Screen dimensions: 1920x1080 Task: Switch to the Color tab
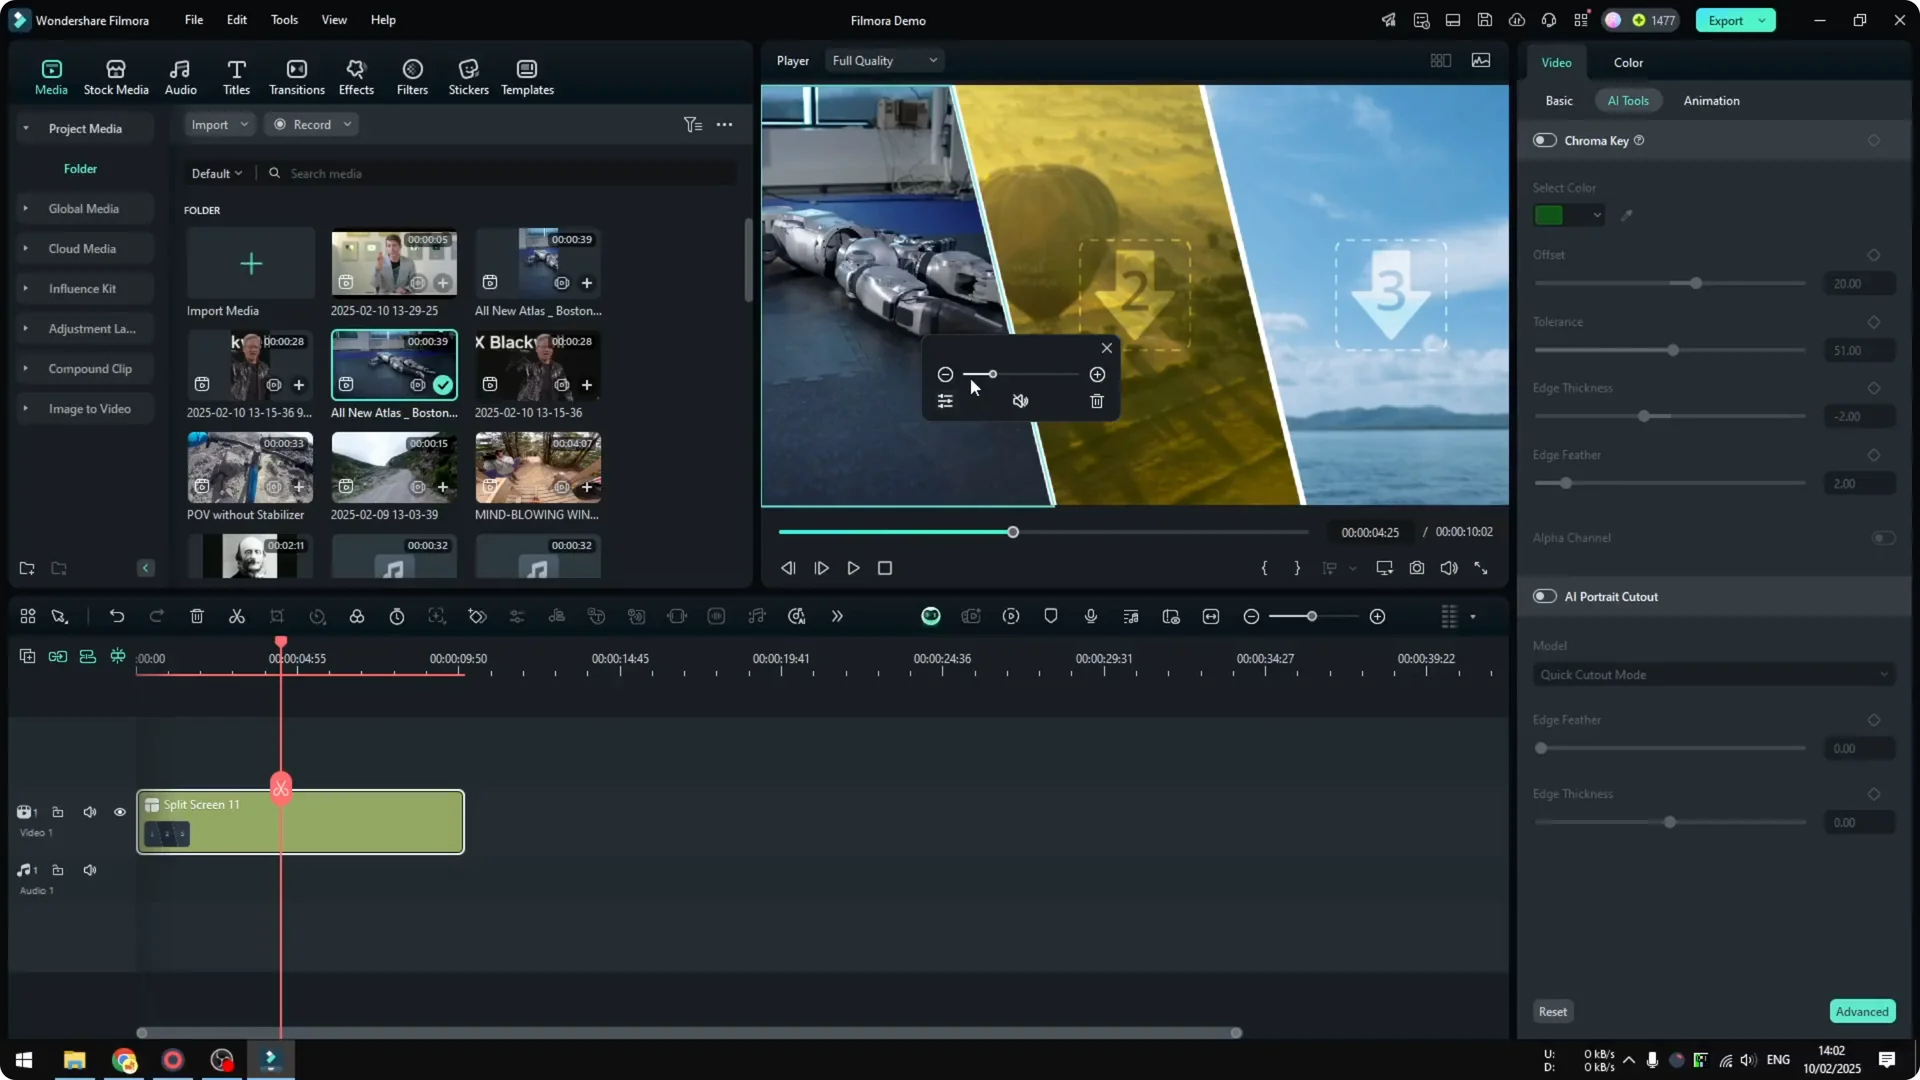pyautogui.click(x=1628, y=63)
